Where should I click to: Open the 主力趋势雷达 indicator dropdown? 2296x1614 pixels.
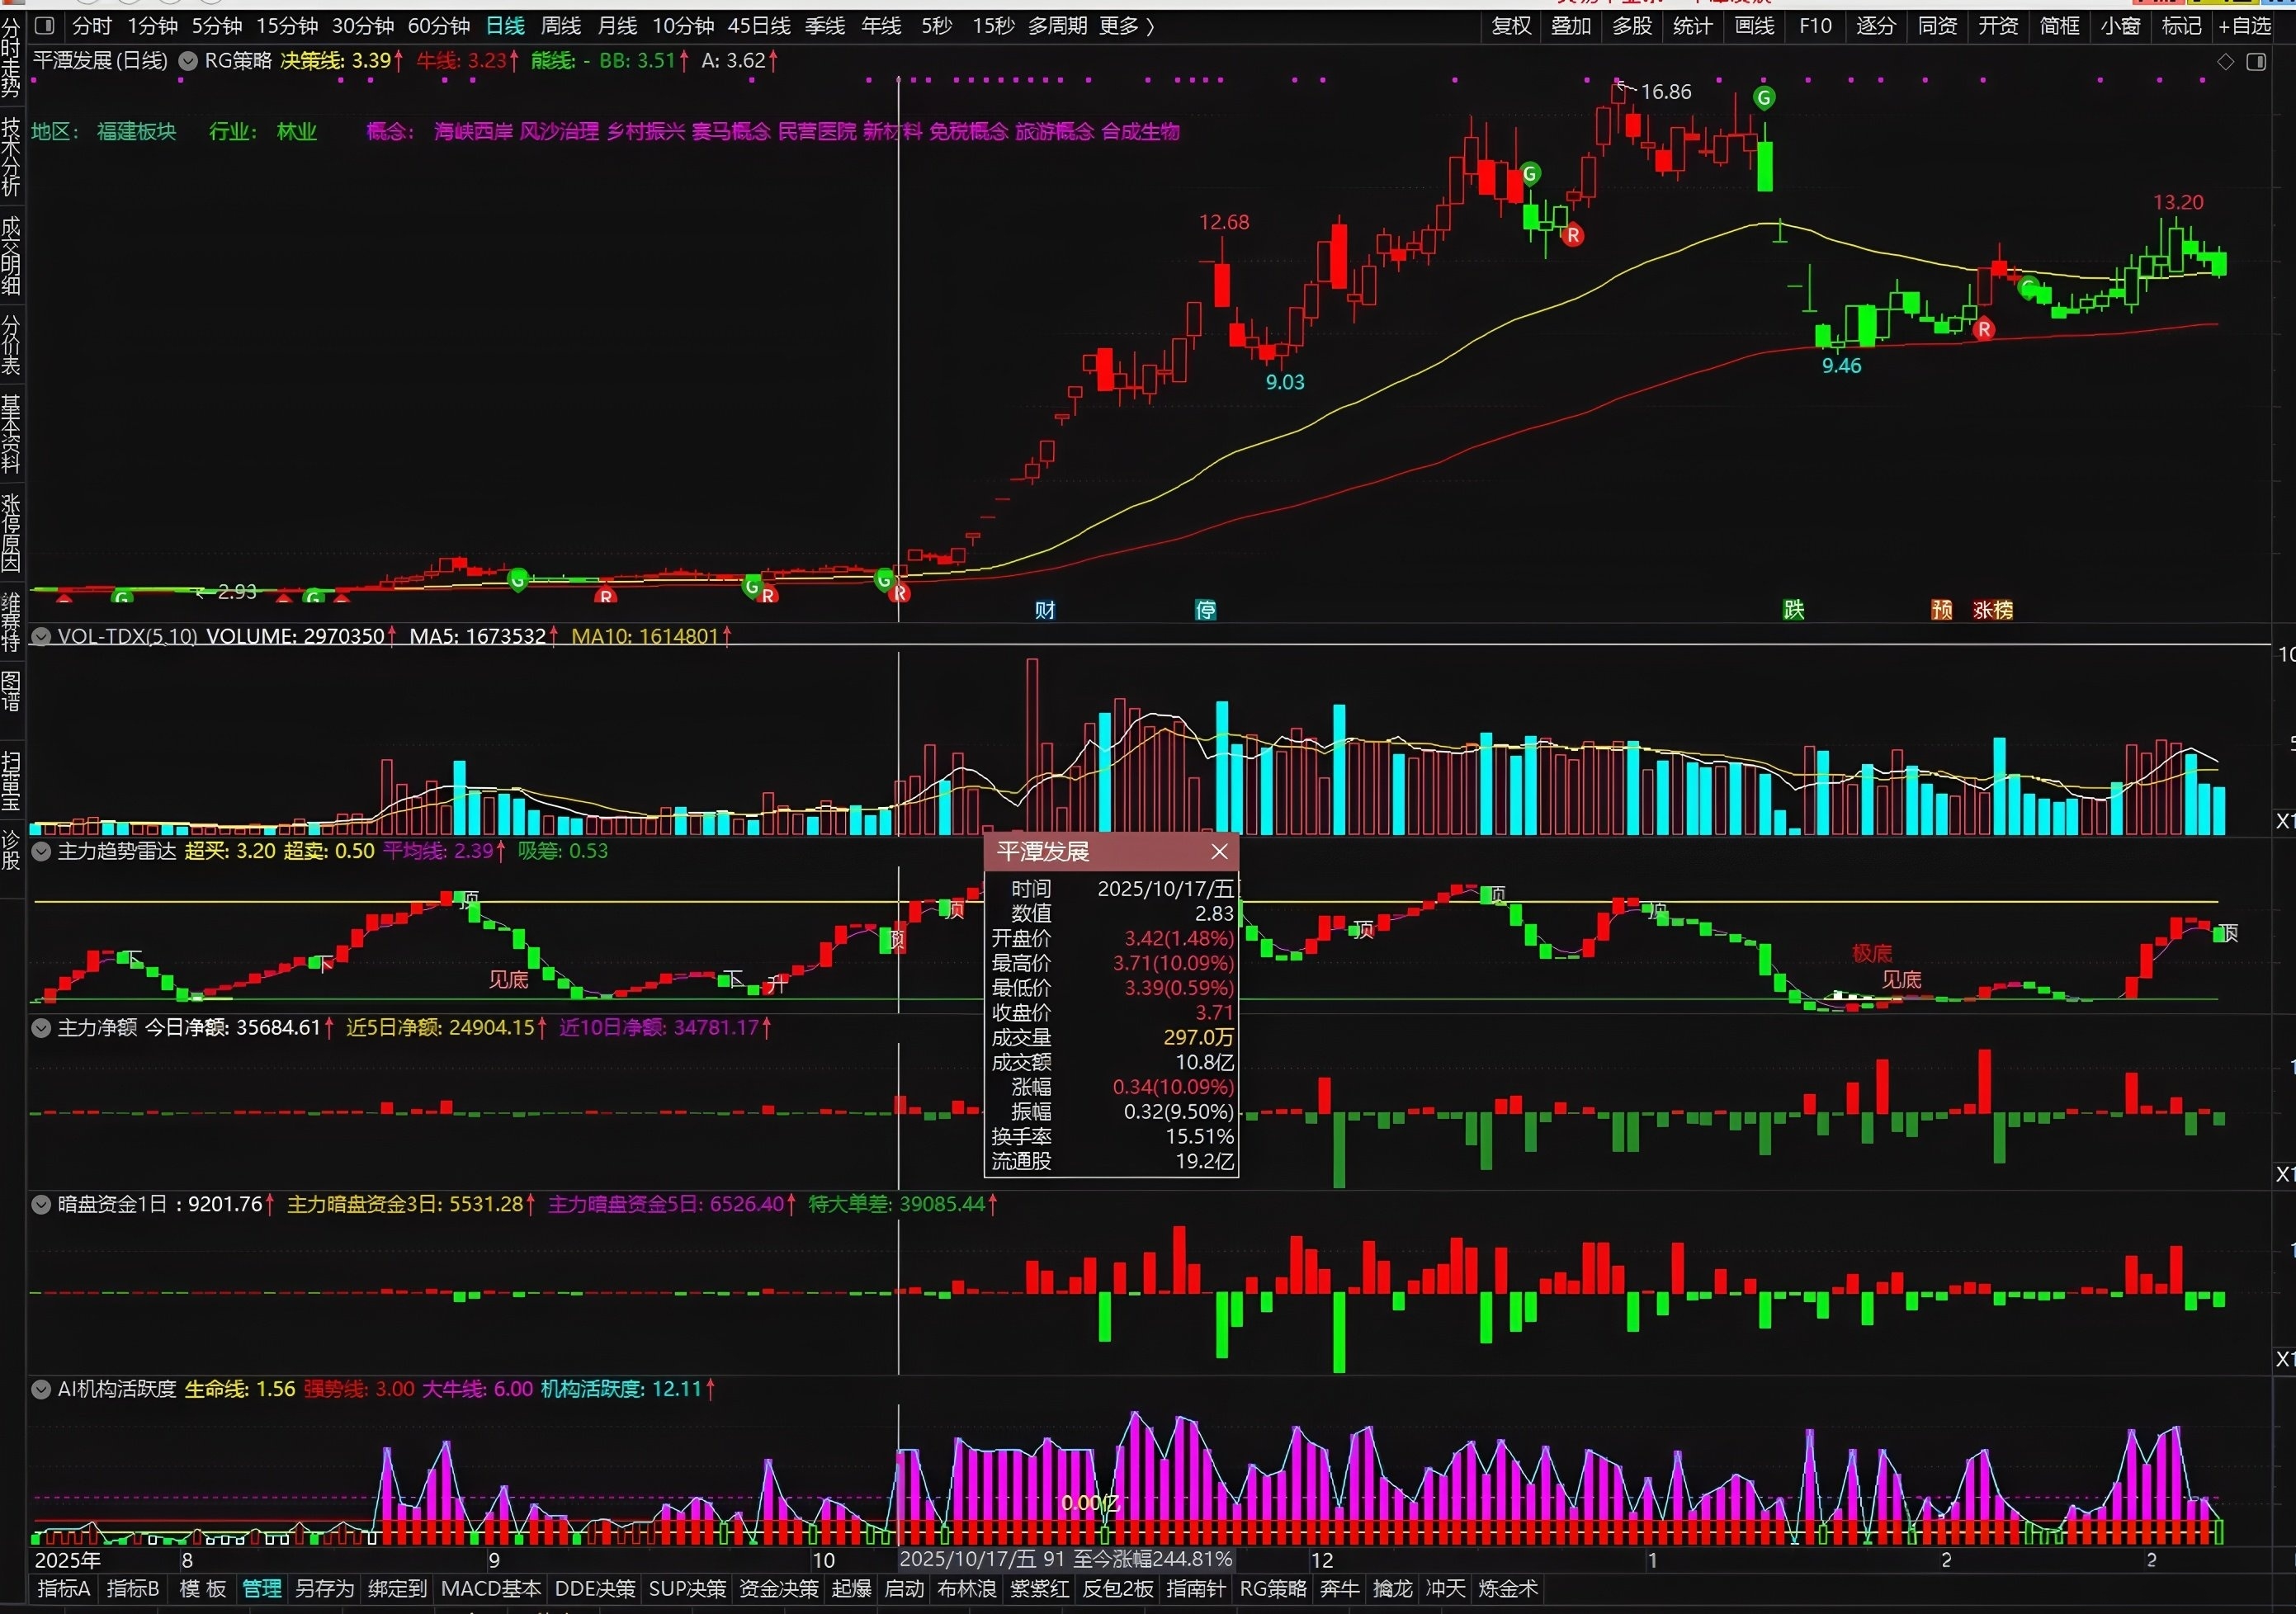(x=41, y=852)
